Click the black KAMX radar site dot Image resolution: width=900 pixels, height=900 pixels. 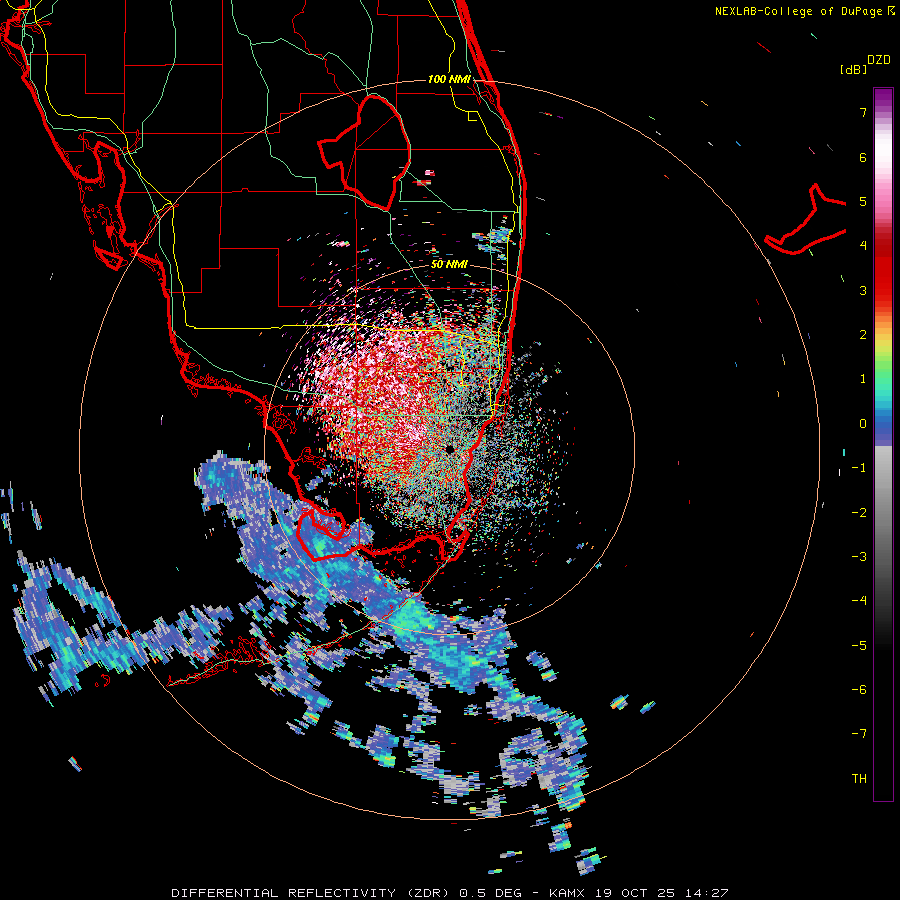pyautogui.click(x=450, y=448)
